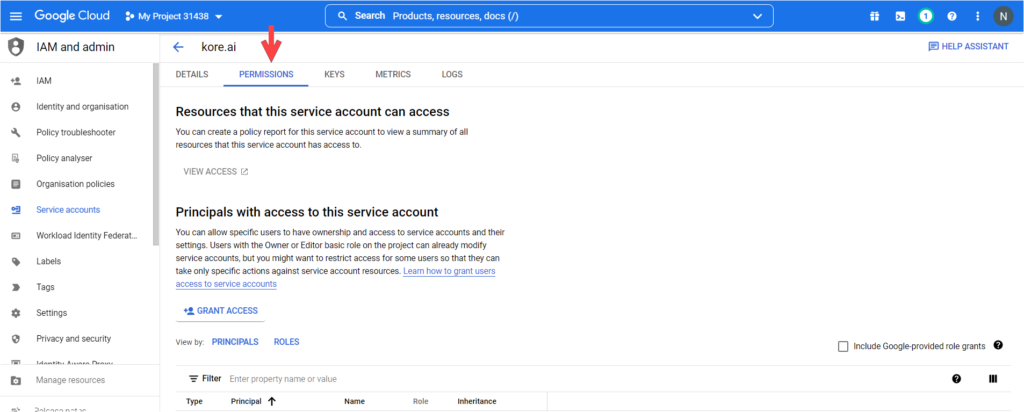The width and height of the screenshot is (1024, 412).
Task: Open Cloud Shell terminal icon
Action: point(900,16)
